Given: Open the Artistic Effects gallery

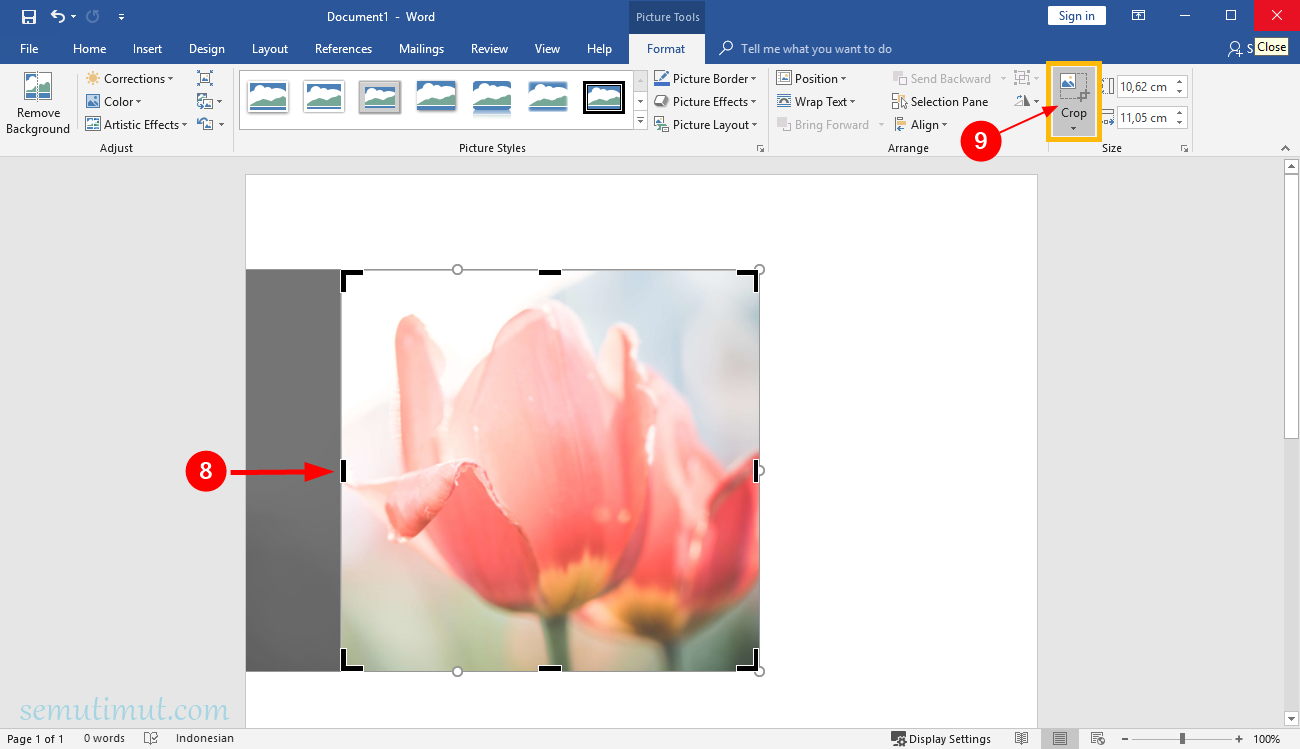Looking at the screenshot, I should [136, 124].
